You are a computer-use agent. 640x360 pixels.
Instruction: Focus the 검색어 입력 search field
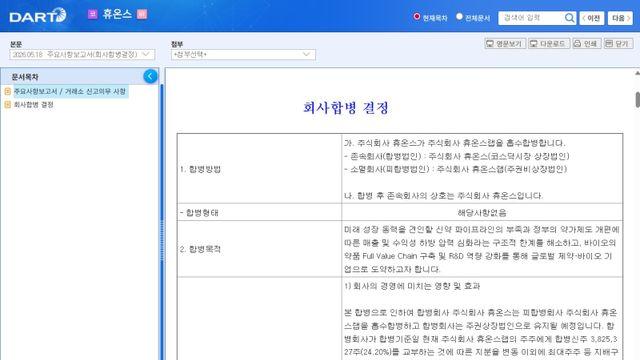[531, 18]
